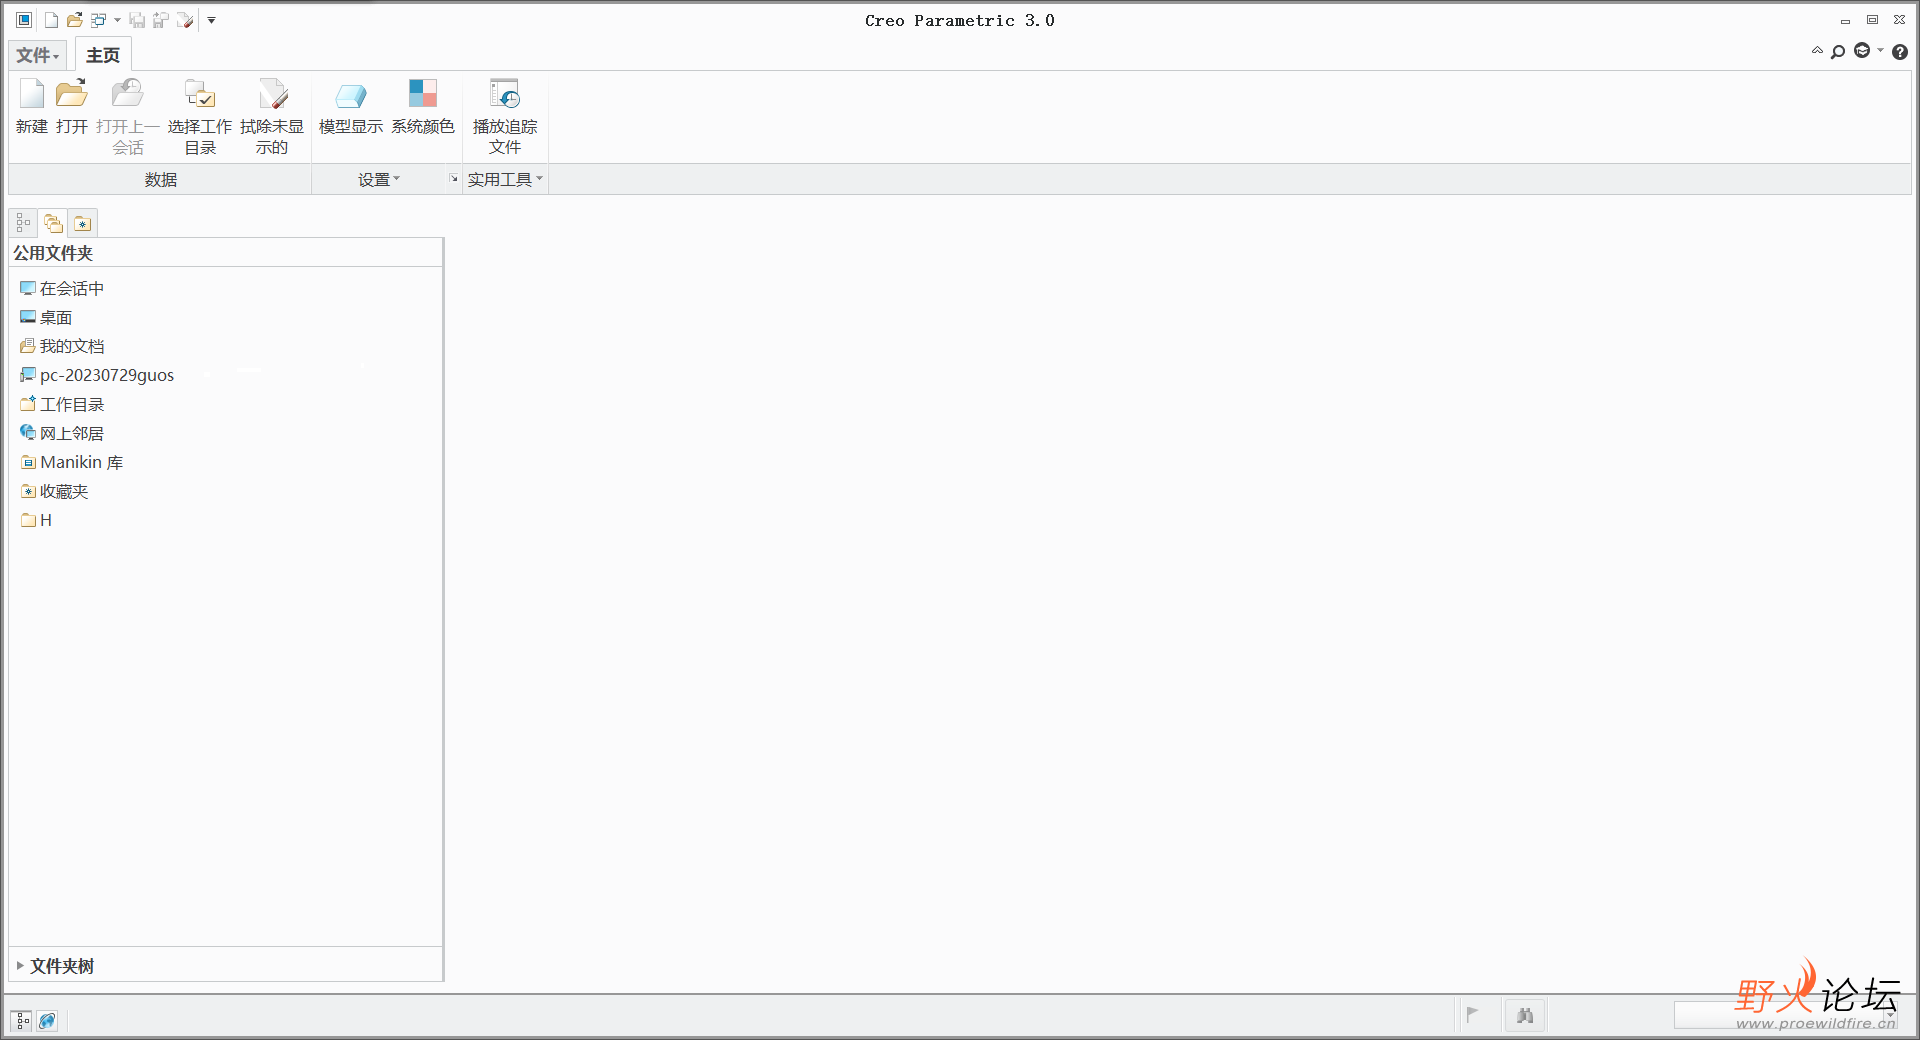Select 收藏夹 in common folders
The image size is (1920, 1040).
[x=54, y=491]
